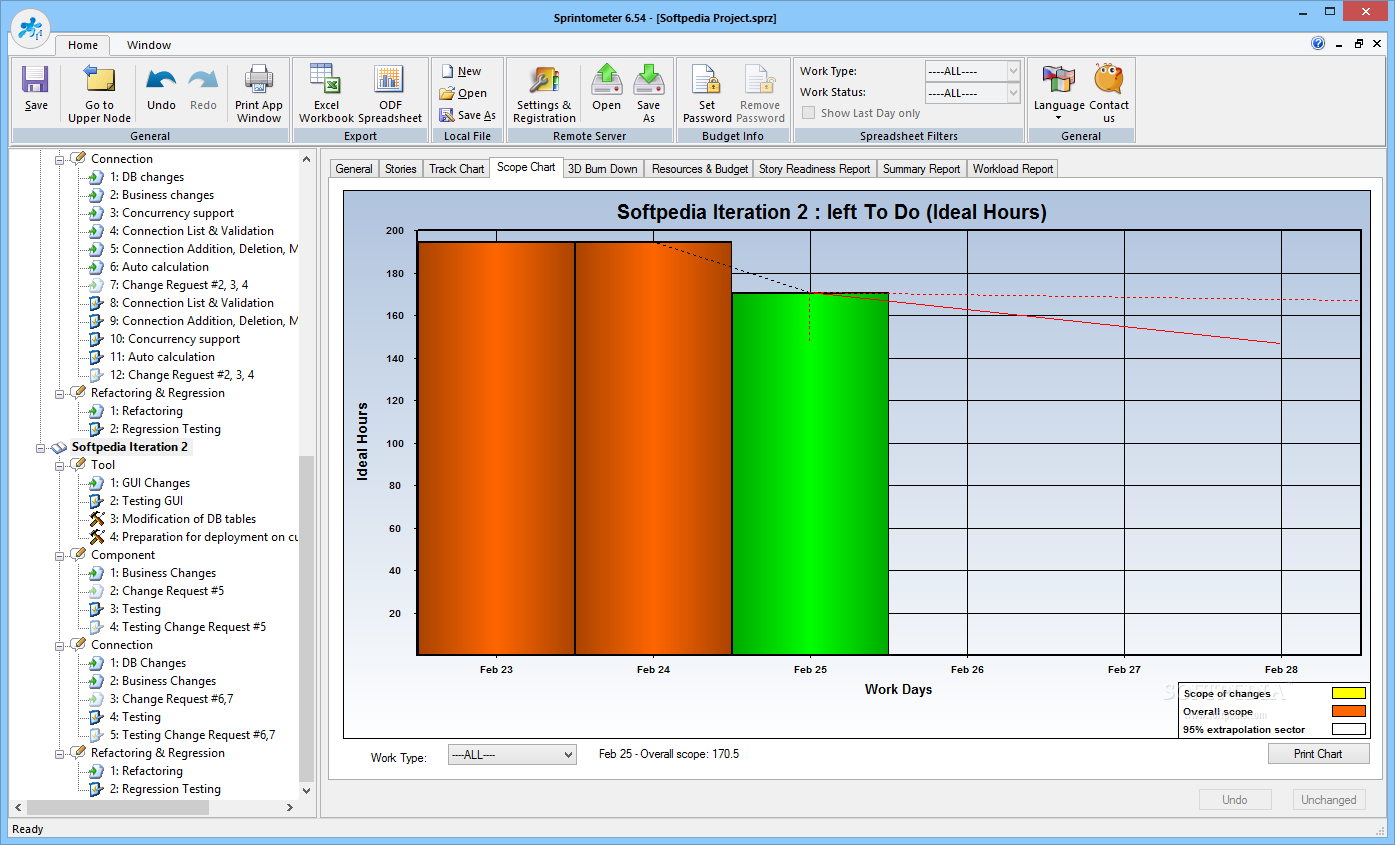Open Work Type dropdown below the chart
This screenshot has height=845, width=1395.
click(x=512, y=755)
